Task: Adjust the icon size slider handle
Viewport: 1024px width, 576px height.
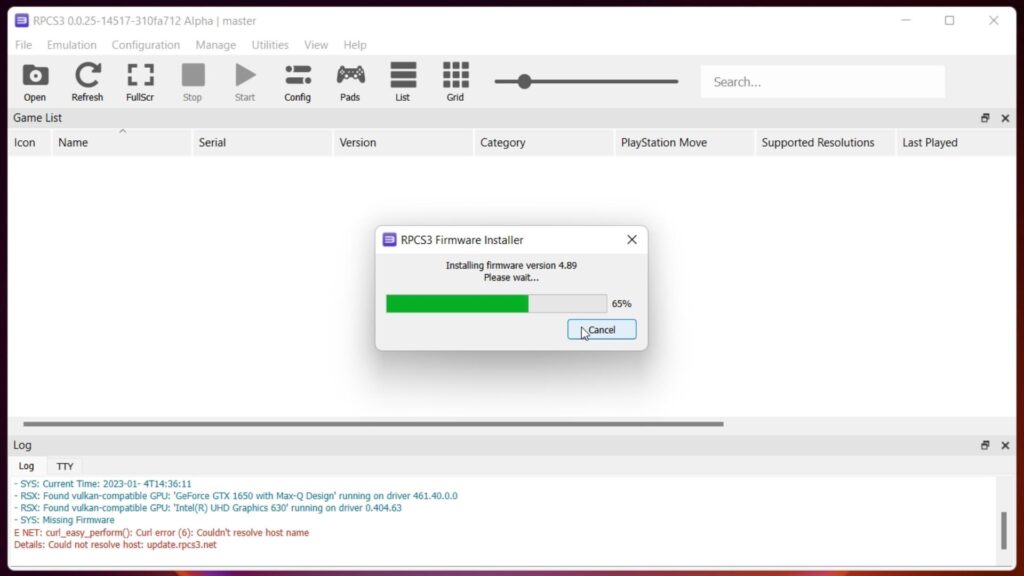Action: pyautogui.click(x=524, y=82)
